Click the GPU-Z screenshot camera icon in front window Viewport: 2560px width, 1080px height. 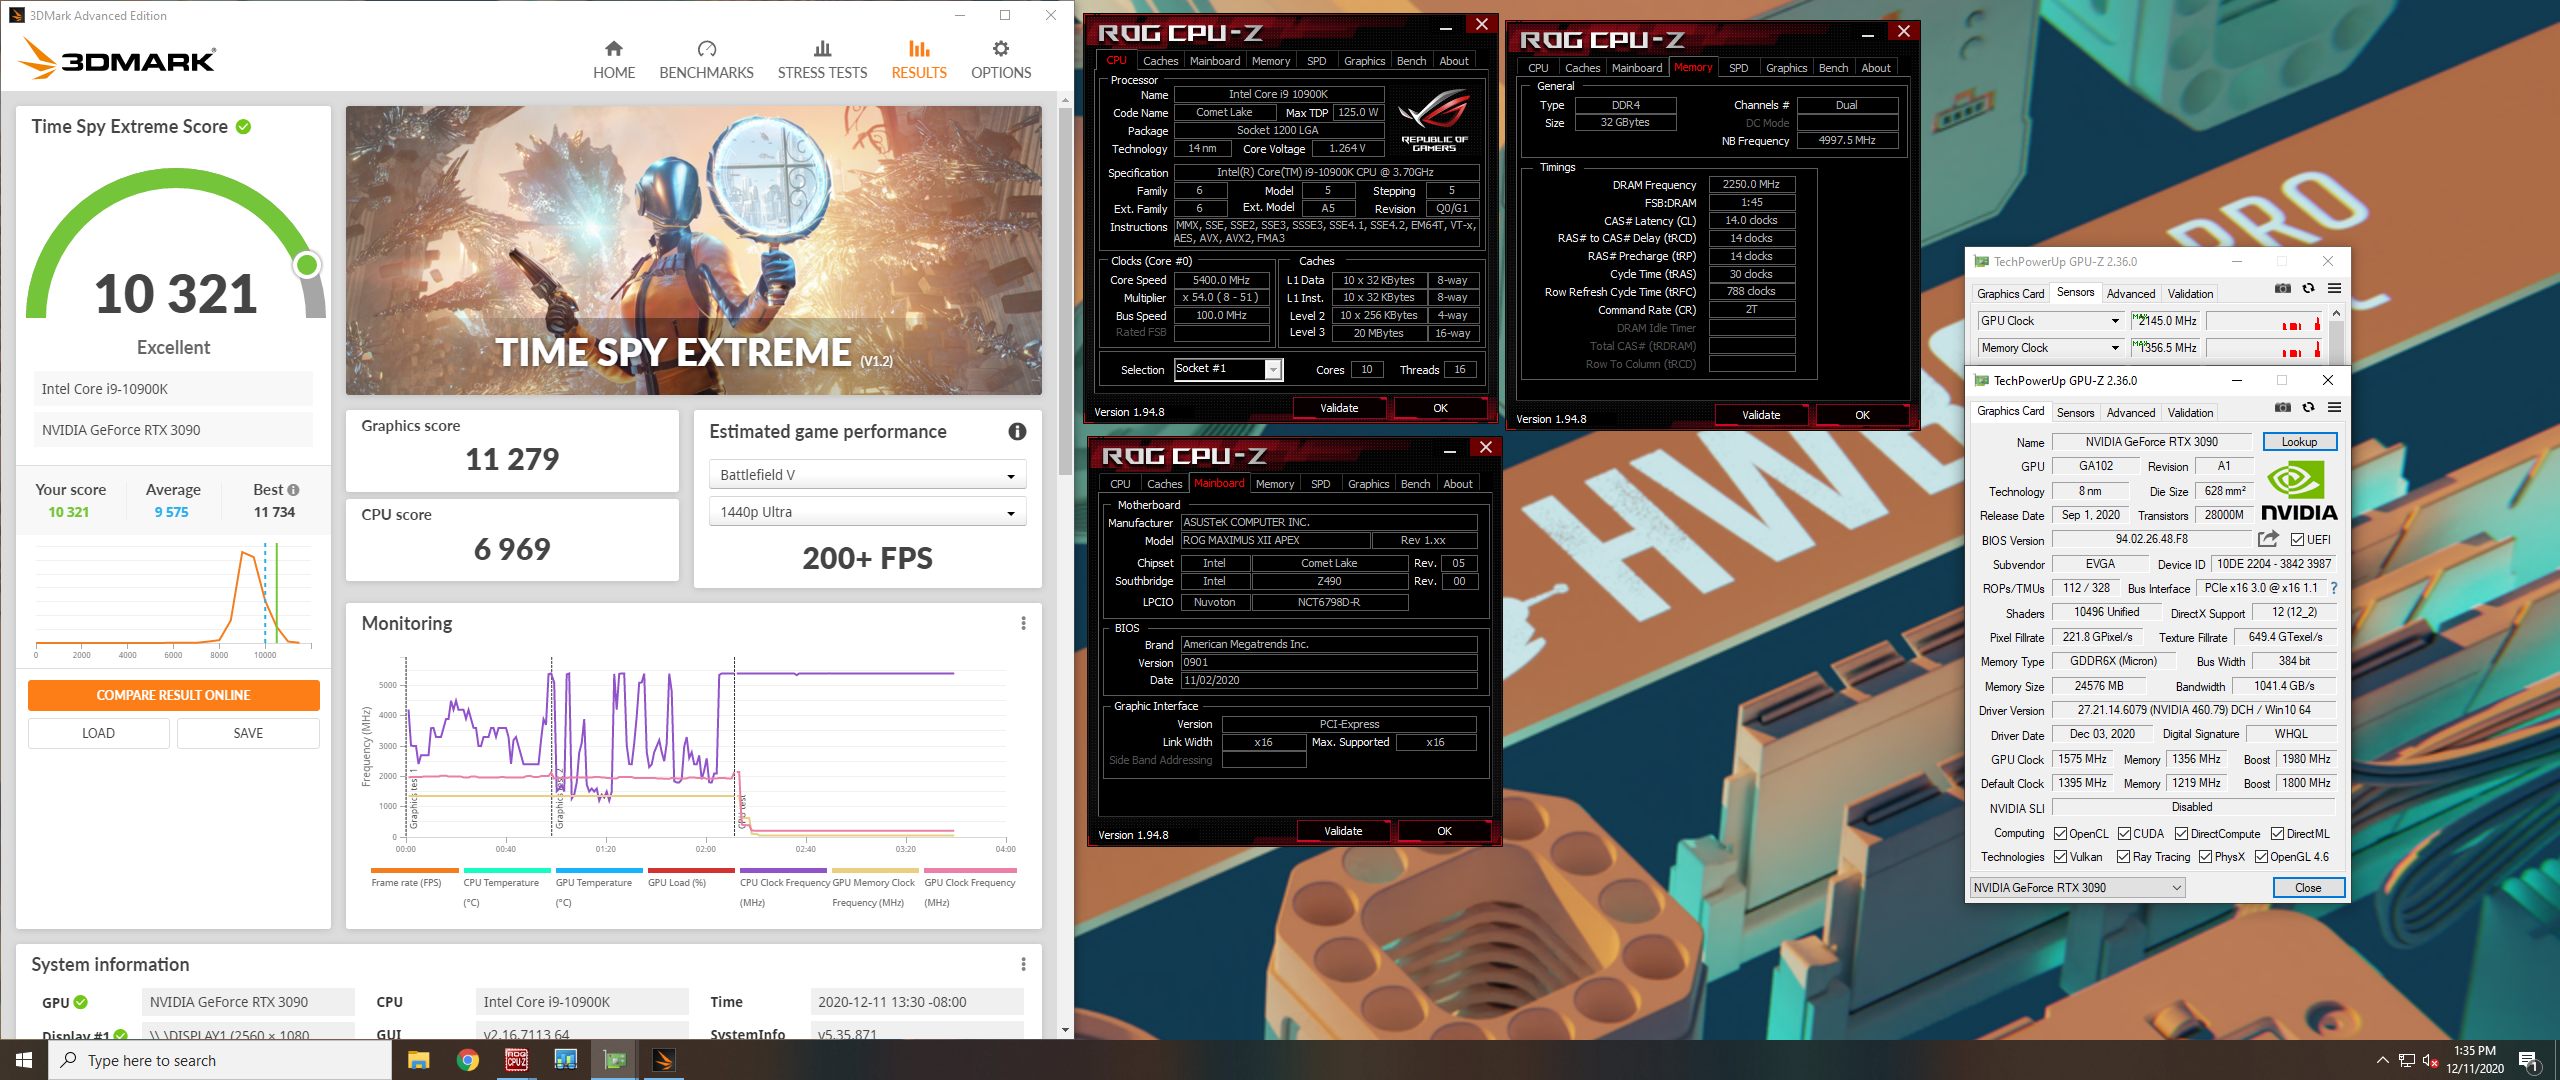point(2283,407)
